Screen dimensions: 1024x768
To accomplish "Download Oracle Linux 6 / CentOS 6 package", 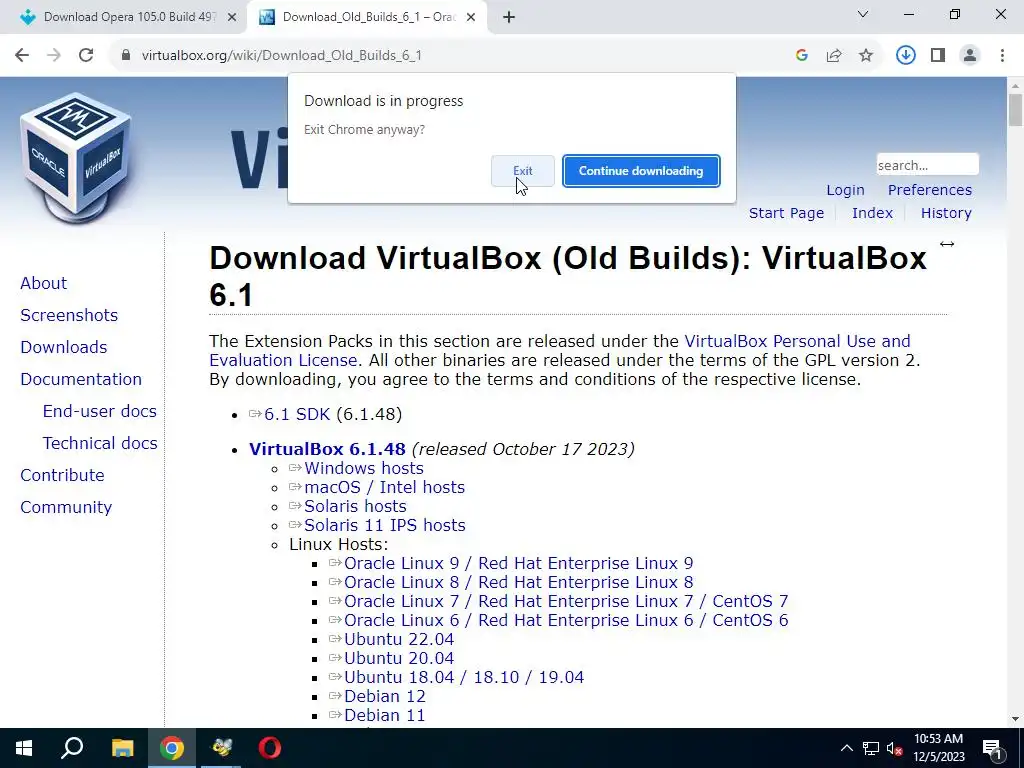I will point(566,620).
